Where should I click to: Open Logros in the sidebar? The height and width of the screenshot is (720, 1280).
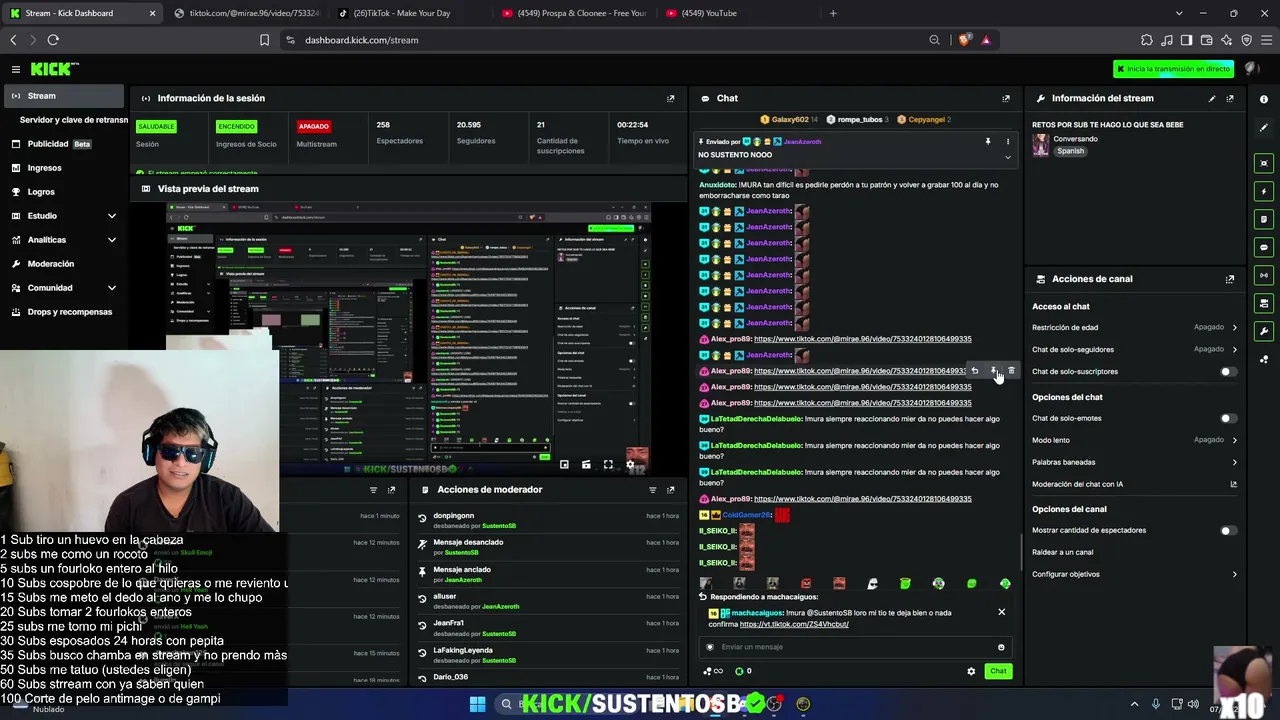[x=64, y=192]
